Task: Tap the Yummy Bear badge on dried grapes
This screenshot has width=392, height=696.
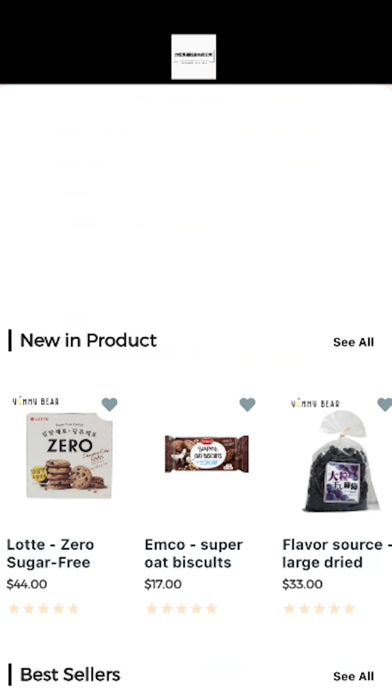Action: coord(315,403)
